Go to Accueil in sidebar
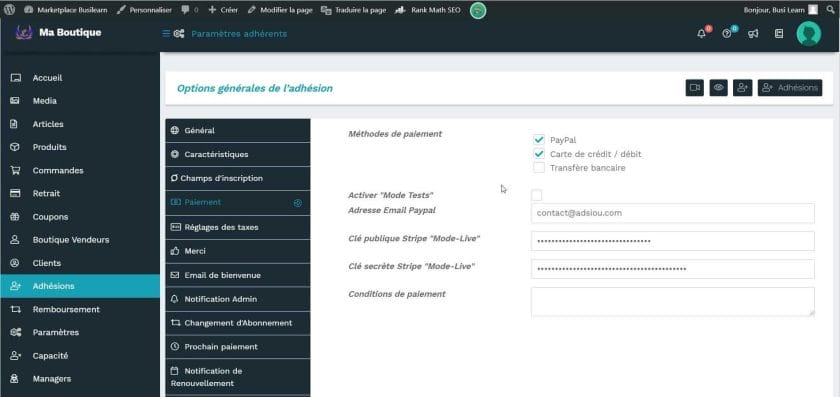This screenshot has width=840, height=397. pos(80,78)
